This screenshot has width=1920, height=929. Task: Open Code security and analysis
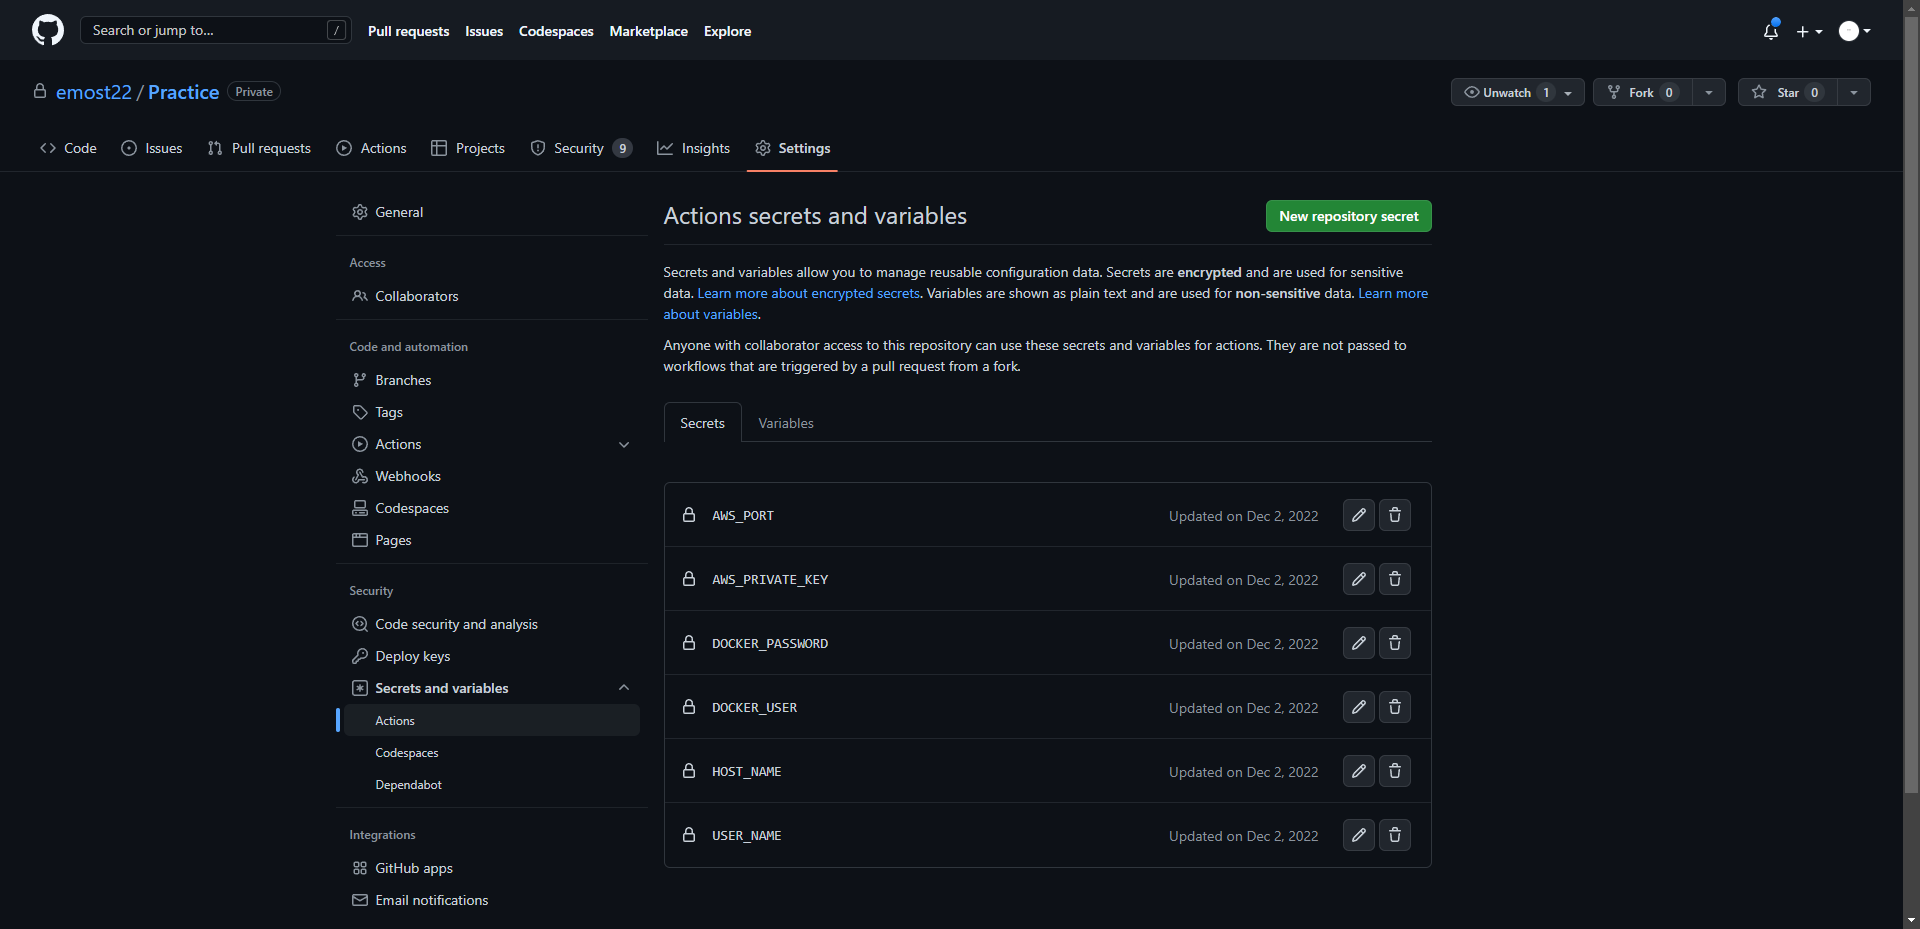(492, 624)
